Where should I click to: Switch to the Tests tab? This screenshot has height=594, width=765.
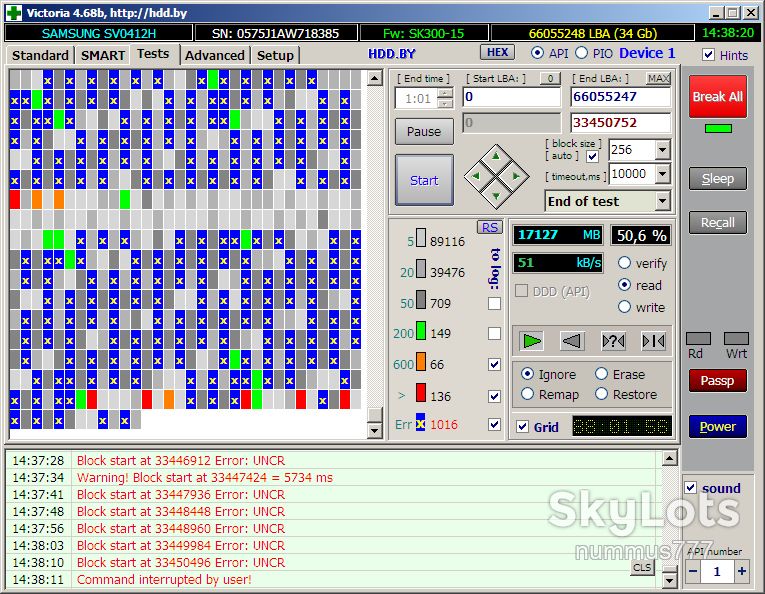153,53
